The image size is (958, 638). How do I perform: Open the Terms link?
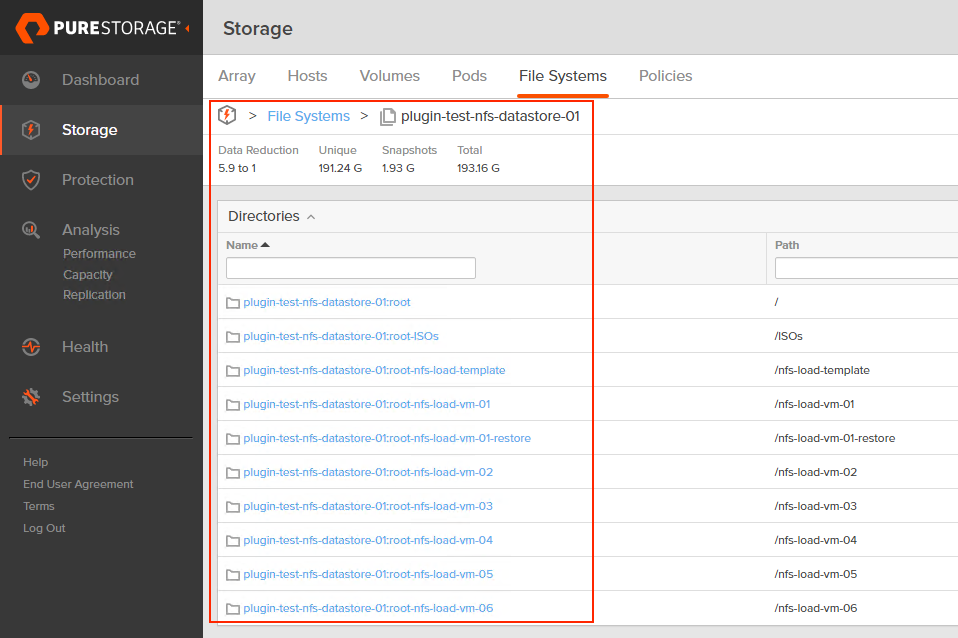tap(39, 506)
